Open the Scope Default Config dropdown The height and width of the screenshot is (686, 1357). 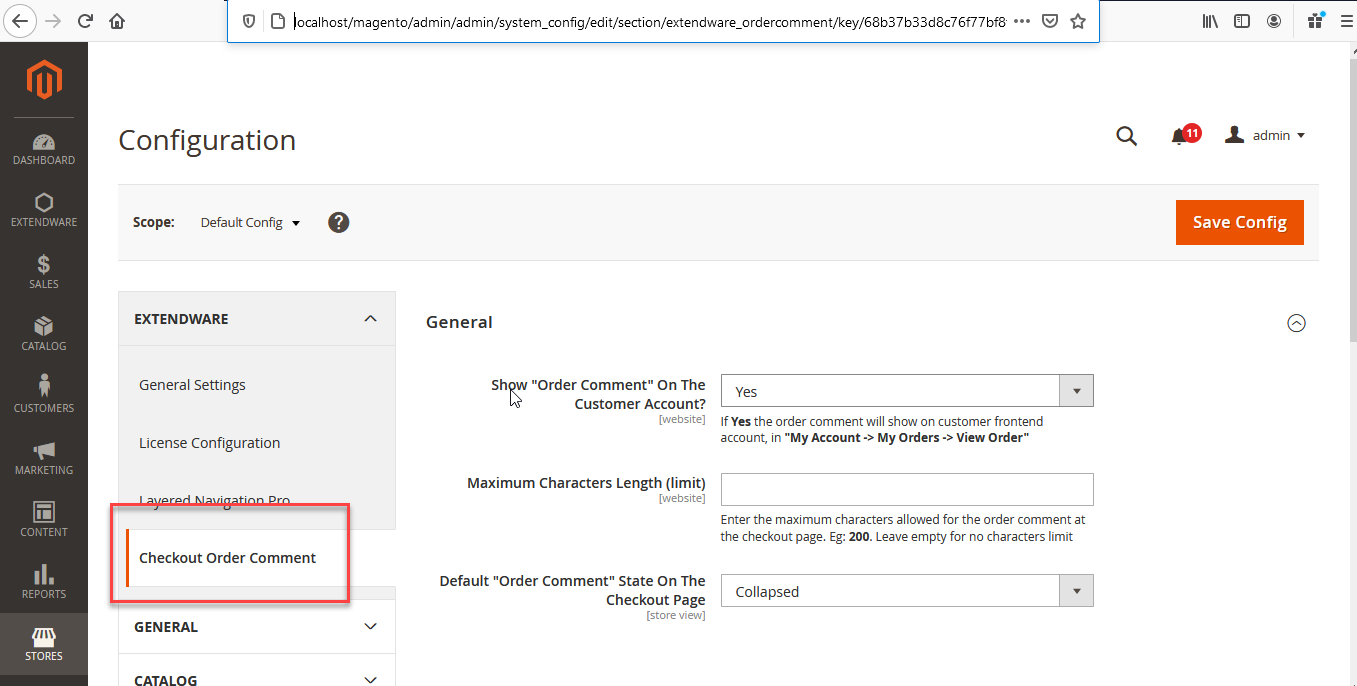(x=250, y=222)
